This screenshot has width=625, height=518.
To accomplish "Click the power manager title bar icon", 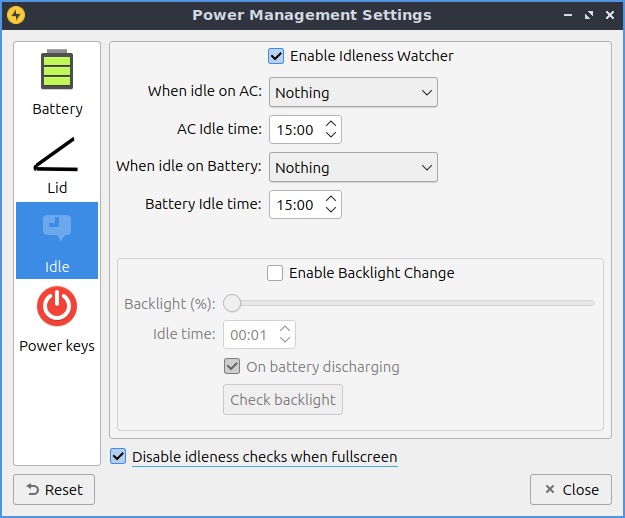I will [x=15, y=15].
